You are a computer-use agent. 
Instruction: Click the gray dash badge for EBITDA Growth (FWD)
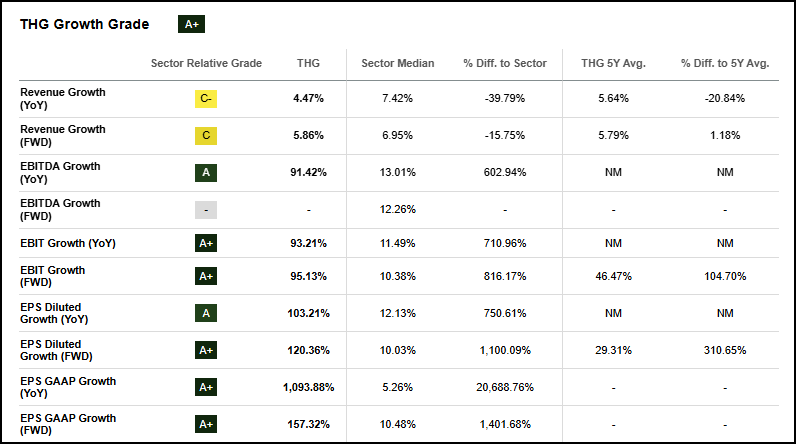pos(206,209)
